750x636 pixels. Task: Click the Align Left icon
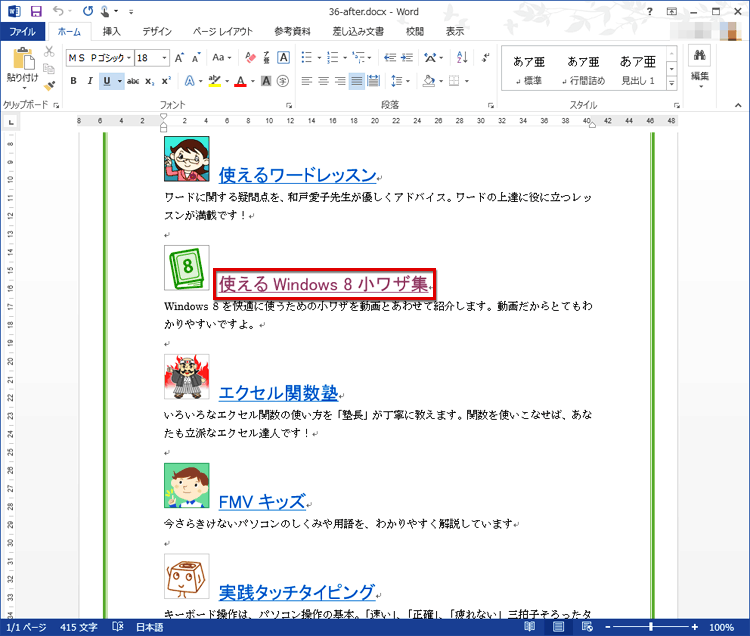click(x=307, y=81)
